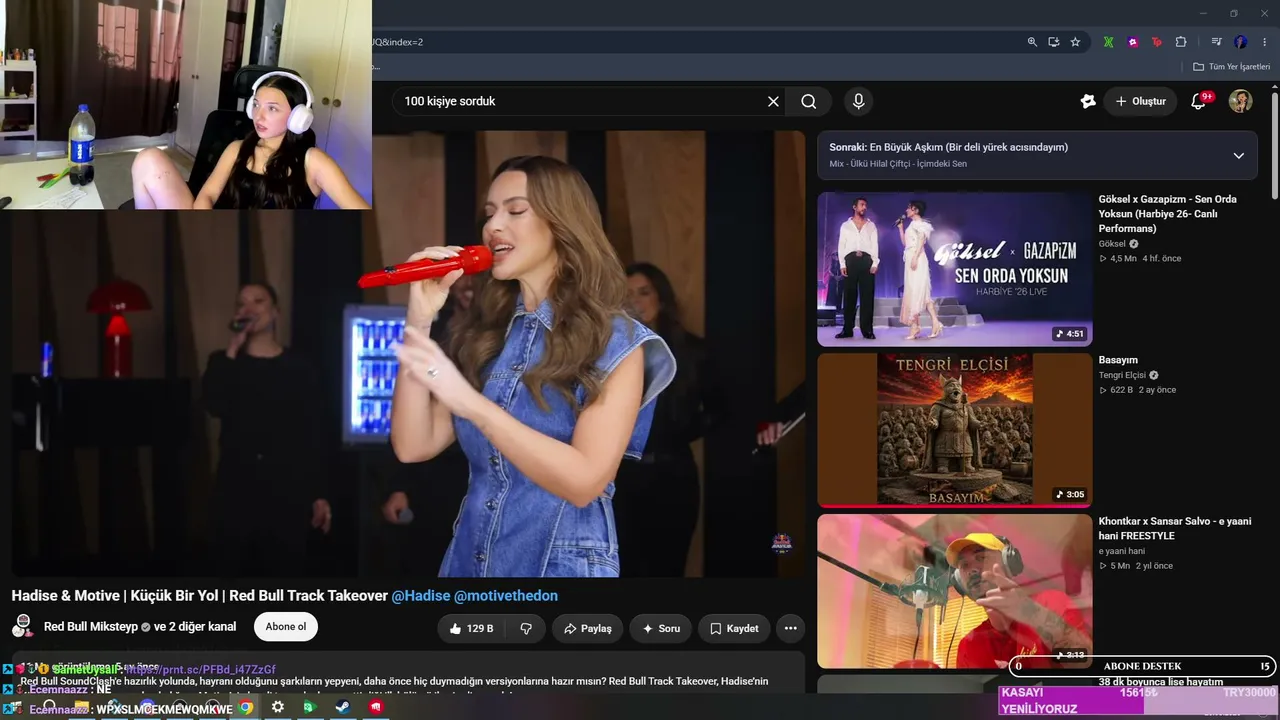This screenshot has height=720, width=1280.
Task: Open more actions three-dot menu under video
Action: 790,628
